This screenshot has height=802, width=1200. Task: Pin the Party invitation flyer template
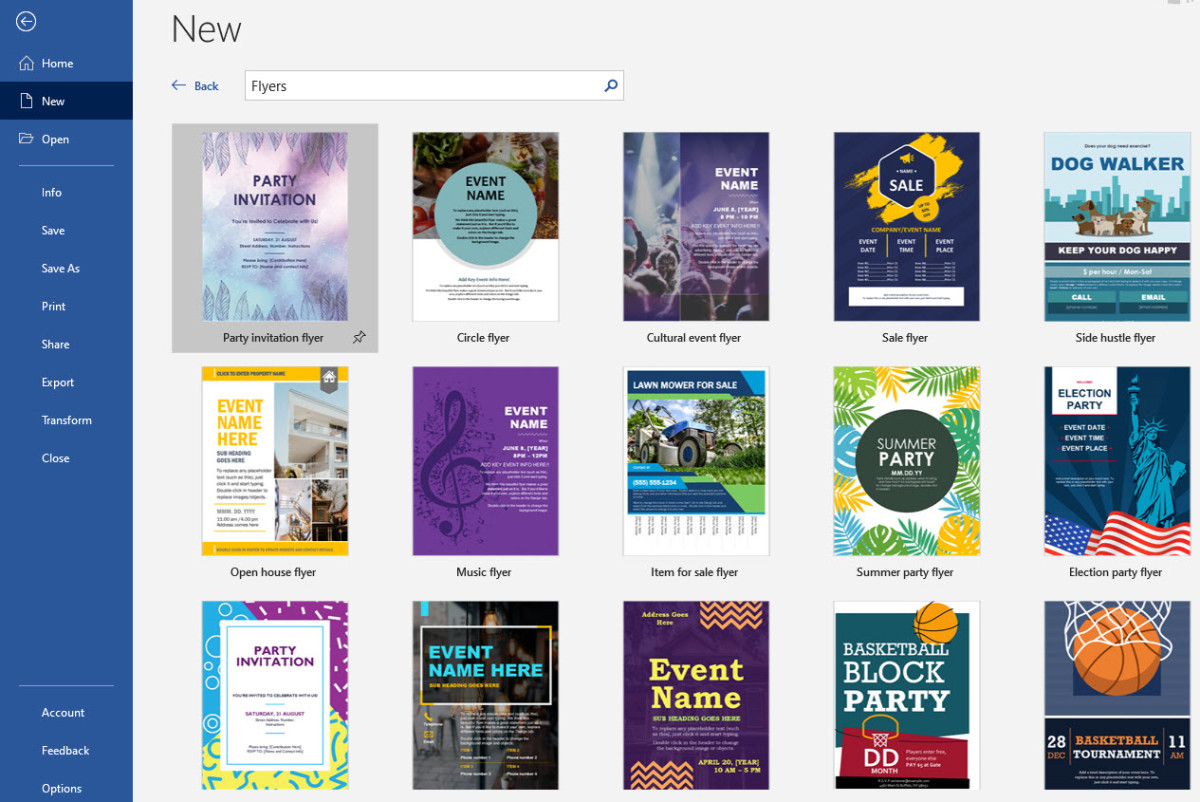pyautogui.click(x=359, y=338)
